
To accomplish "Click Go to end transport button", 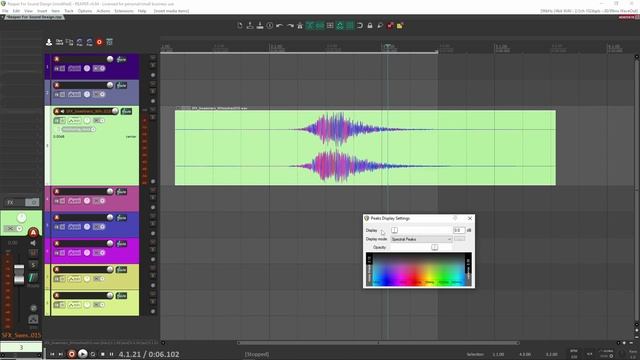I will click(x=61, y=354).
